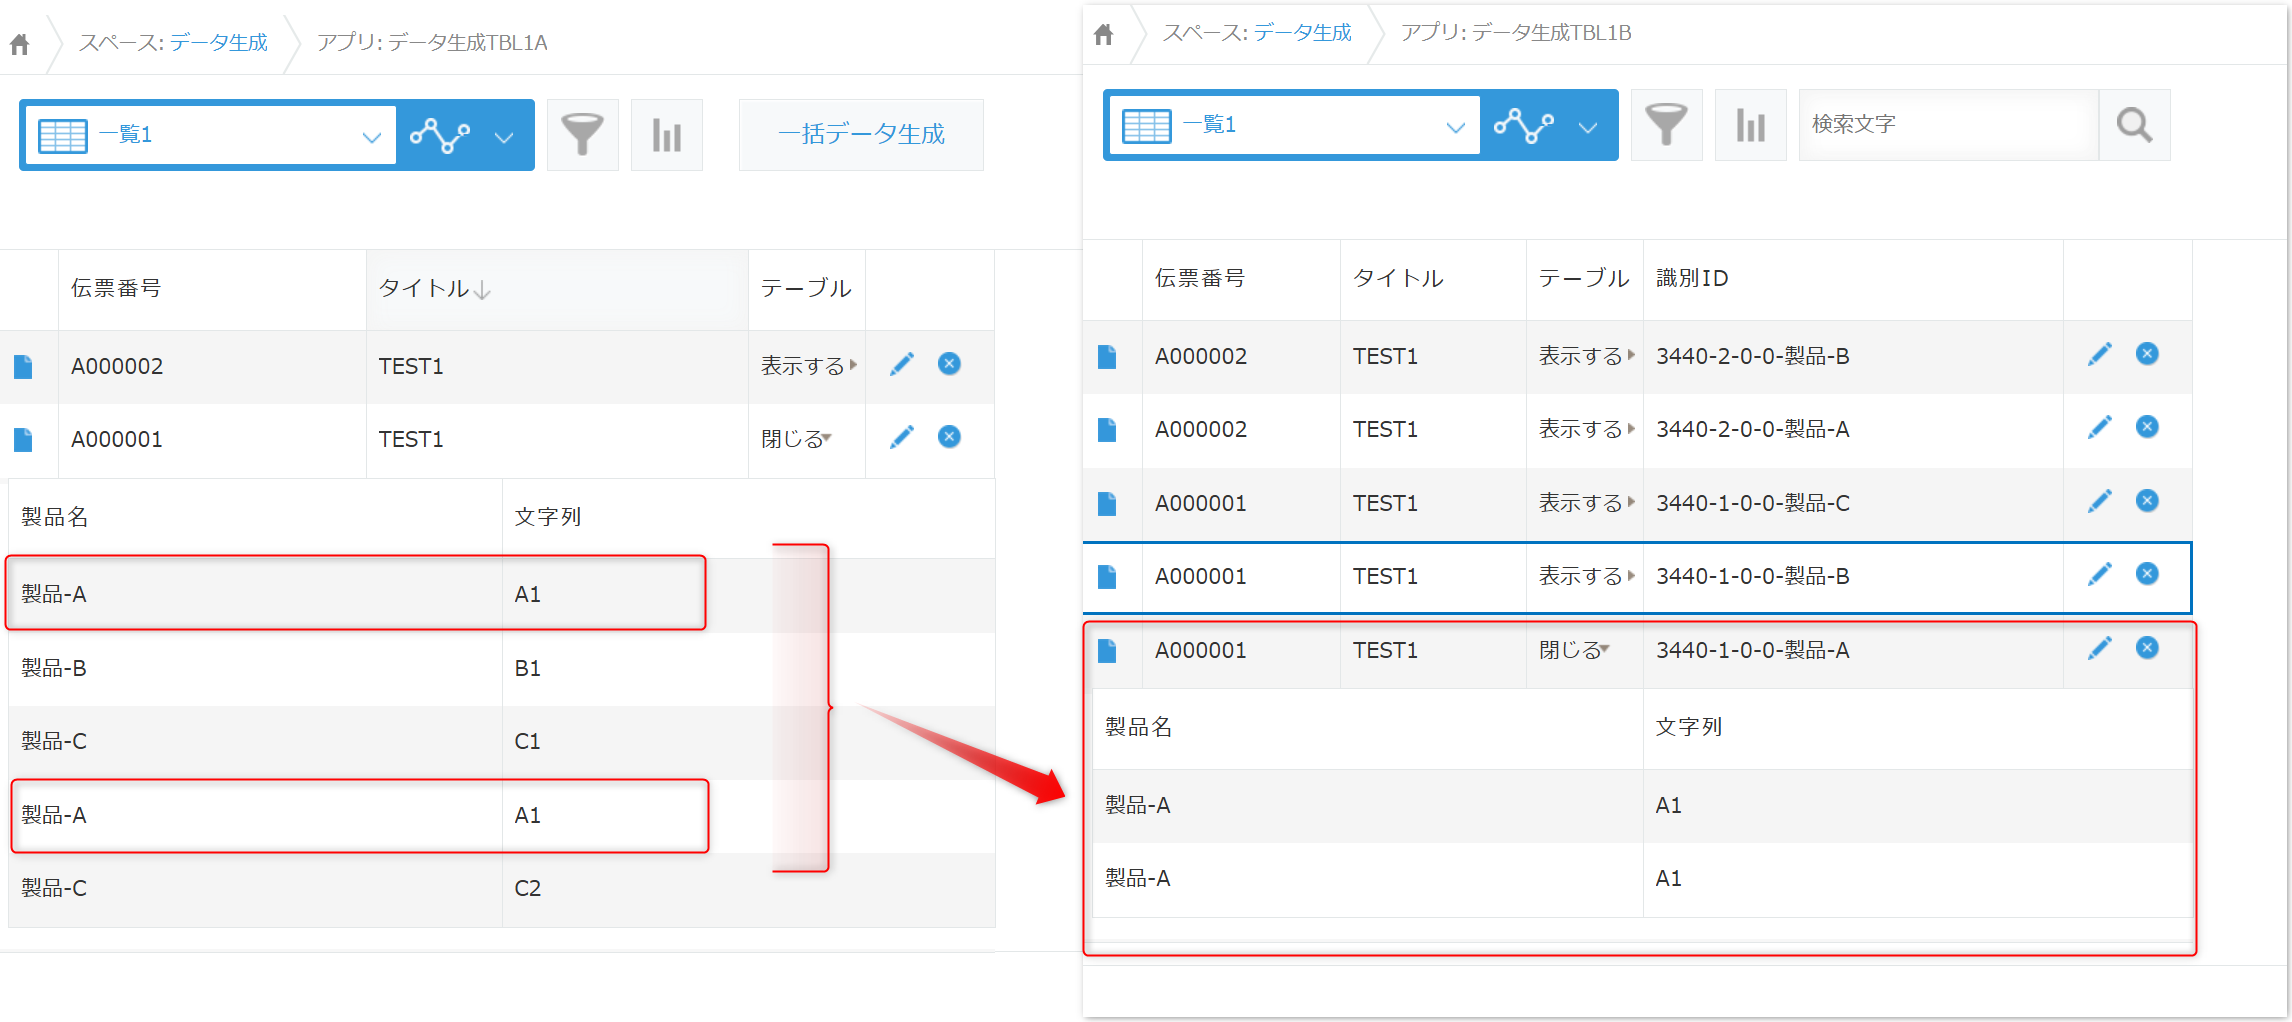Click home icon in TBL1B window
Viewport: 2292px width, 1022px height.
[1104, 35]
